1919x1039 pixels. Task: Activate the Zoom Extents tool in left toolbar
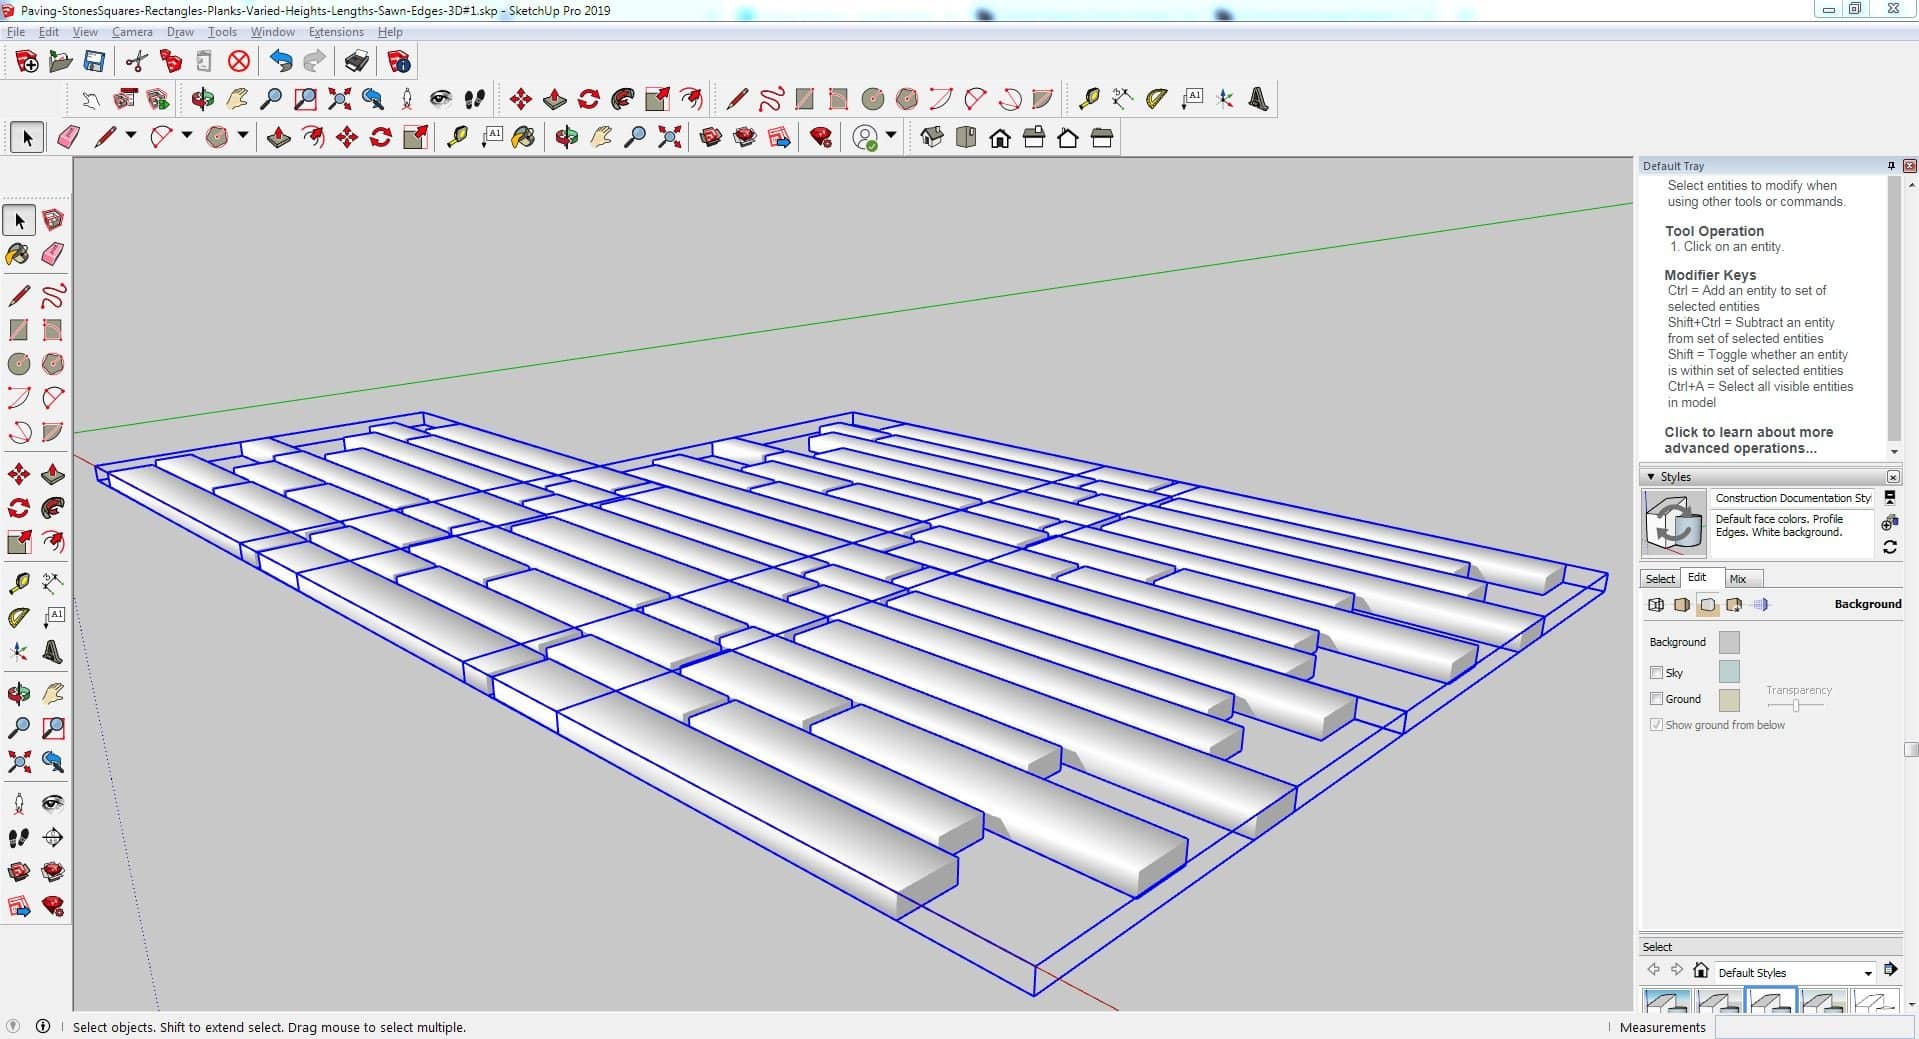tap(18, 762)
